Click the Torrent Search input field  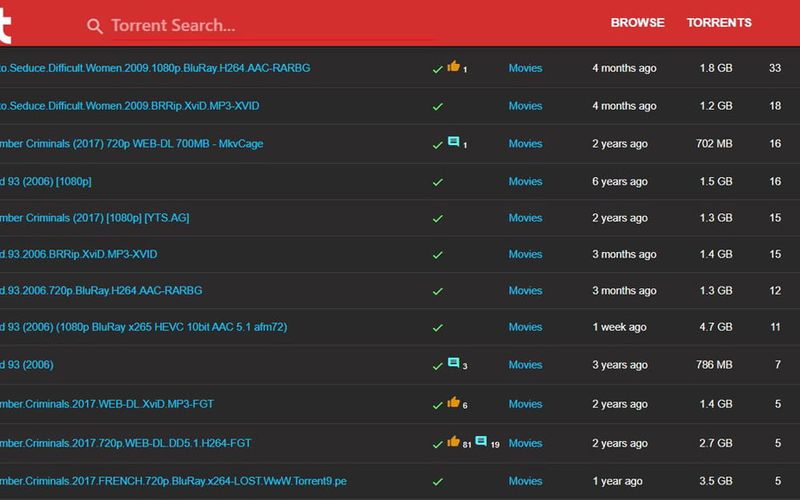coord(274,26)
